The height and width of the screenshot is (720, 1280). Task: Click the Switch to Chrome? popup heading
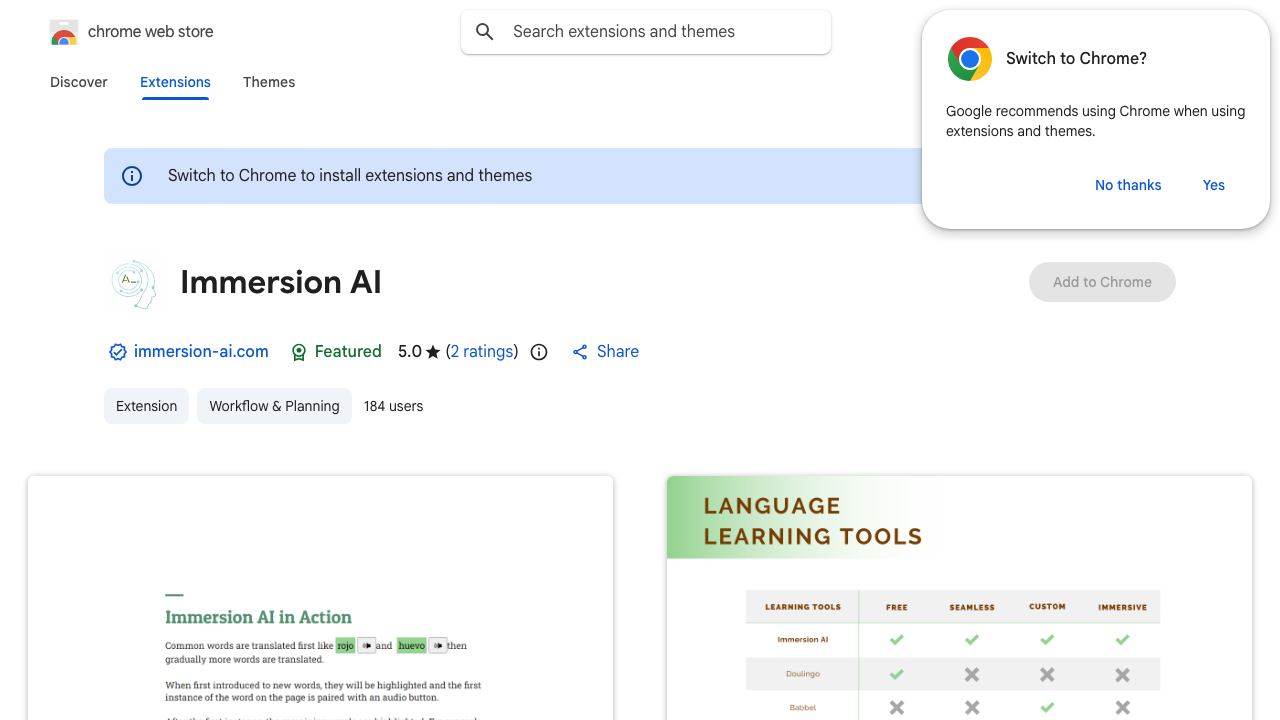[1076, 59]
